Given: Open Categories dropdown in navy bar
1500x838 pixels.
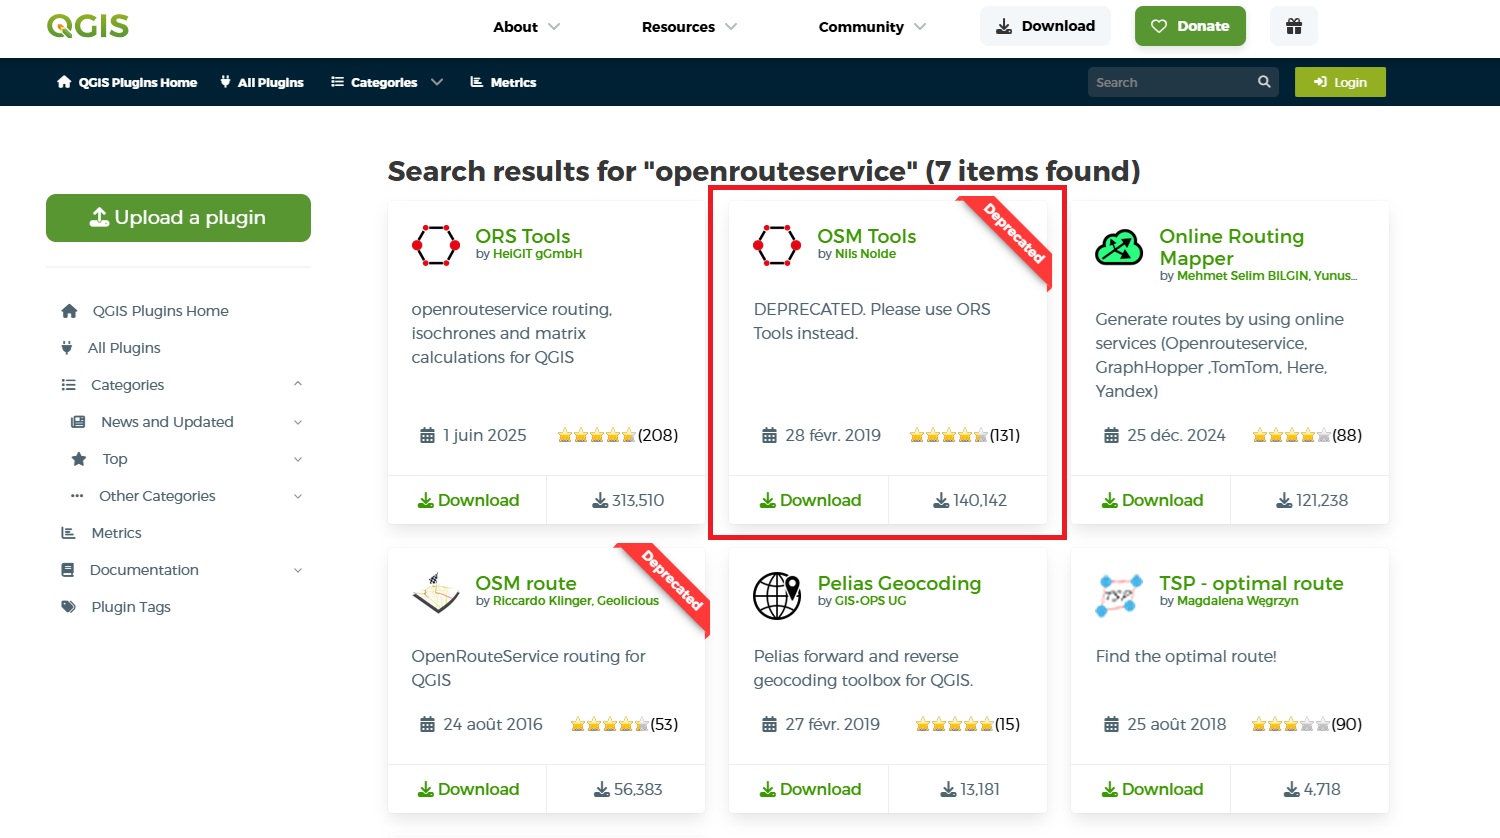Looking at the screenshot, I should coord(387,82).
